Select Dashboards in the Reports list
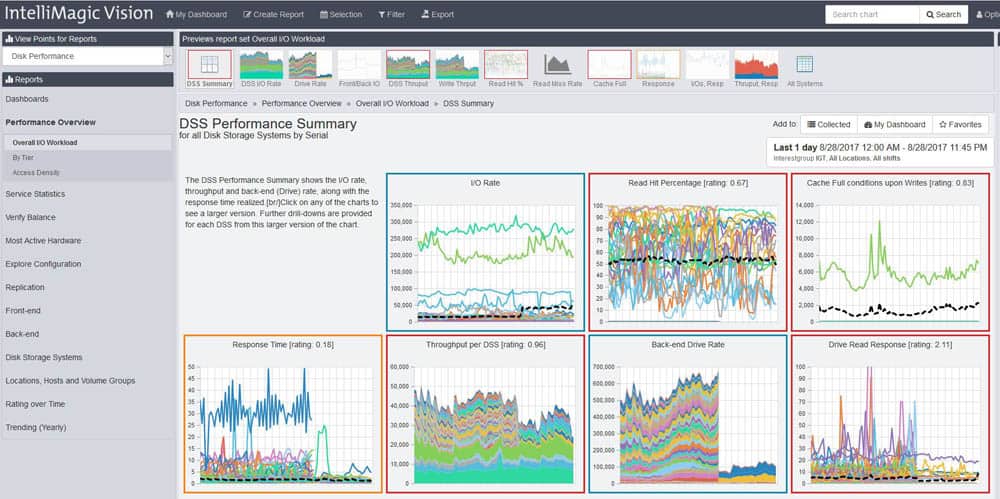This screenshot has width=1000, height=499. (27, 99)
